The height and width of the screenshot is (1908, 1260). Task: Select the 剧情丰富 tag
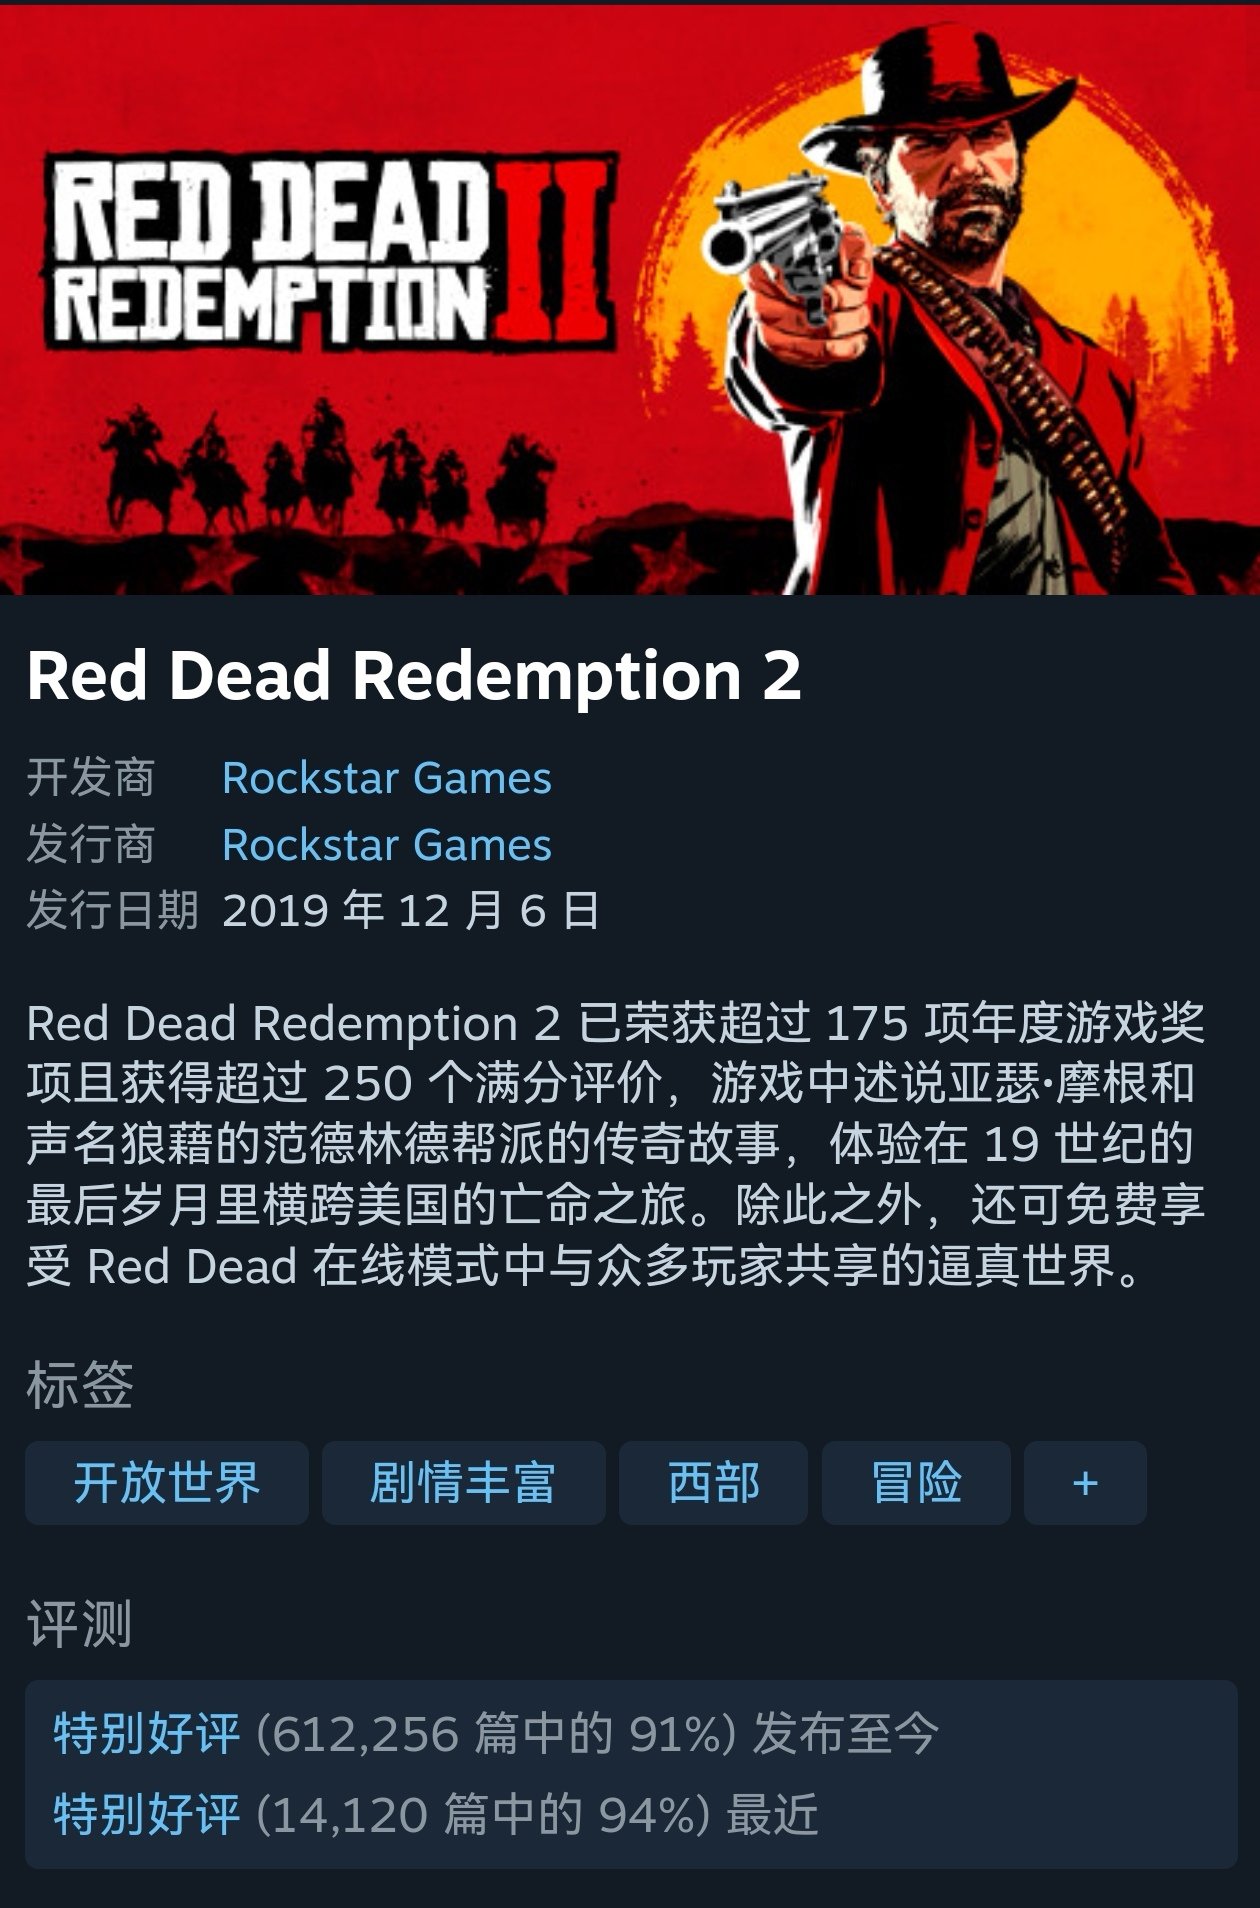(463, 1482)
